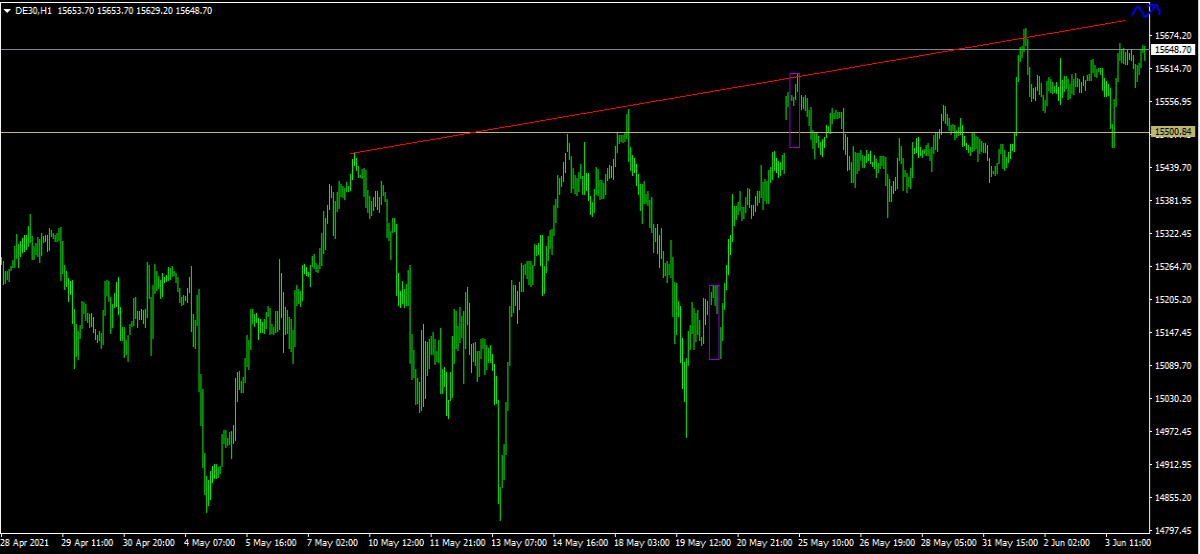Click the 10 May 12:00 time label
1200x554 pixels.
pyautogui.click(x=397, y=544)
